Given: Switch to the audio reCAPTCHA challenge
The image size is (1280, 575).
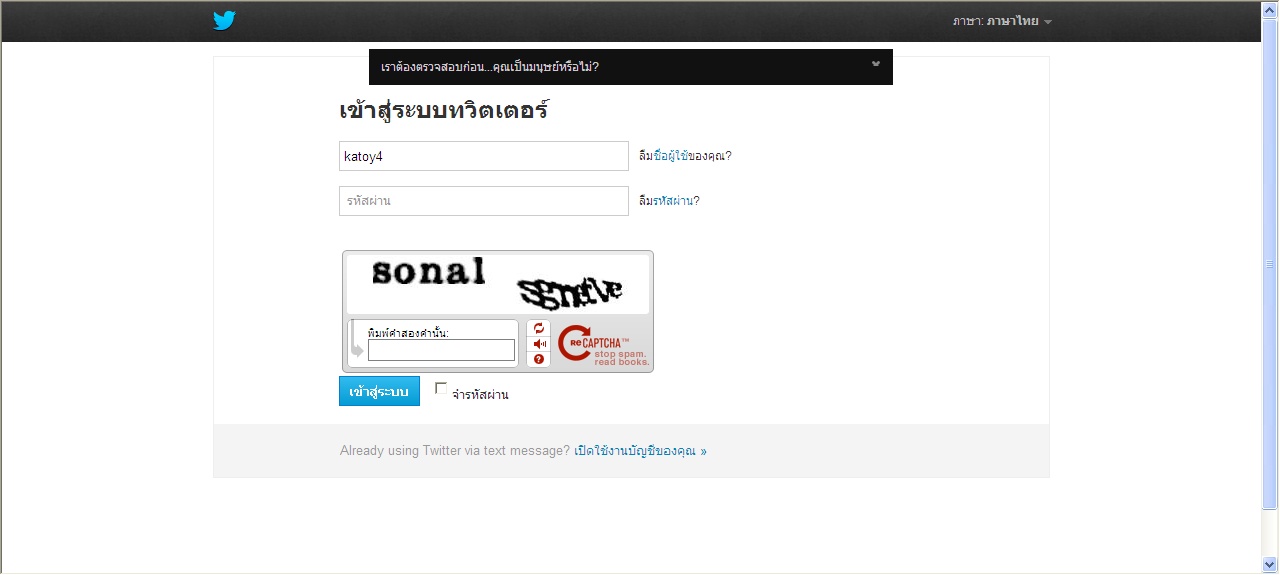Looking at the screenshot, I should pyautogui.click(x=539, y=344).
